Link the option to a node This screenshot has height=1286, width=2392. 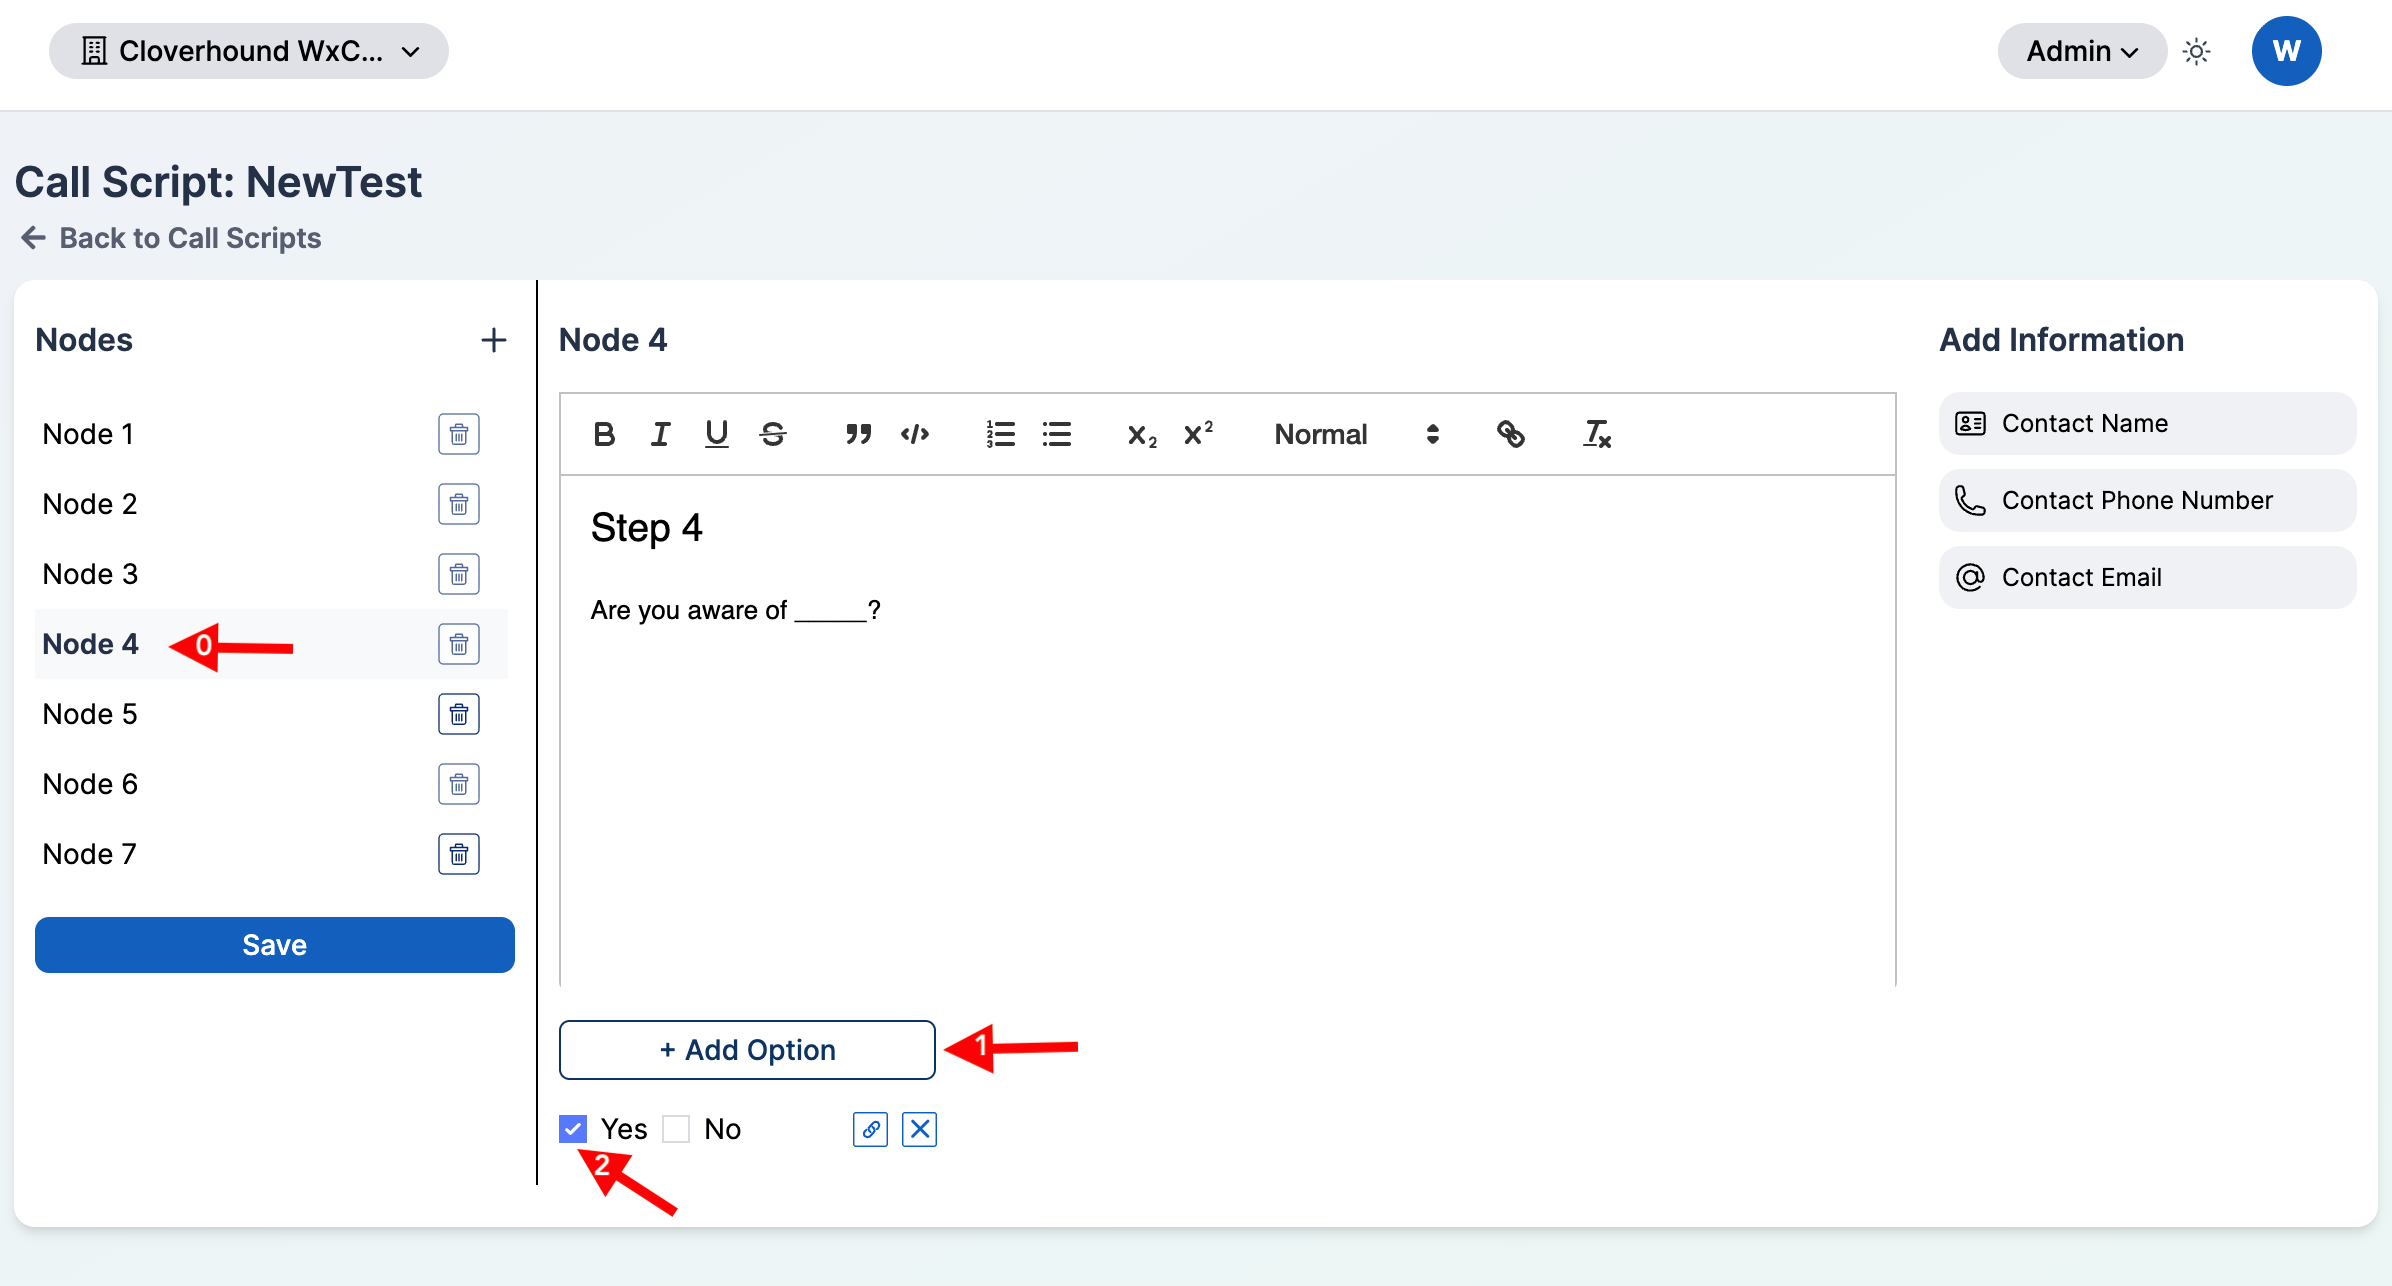tap(870, 1129)
